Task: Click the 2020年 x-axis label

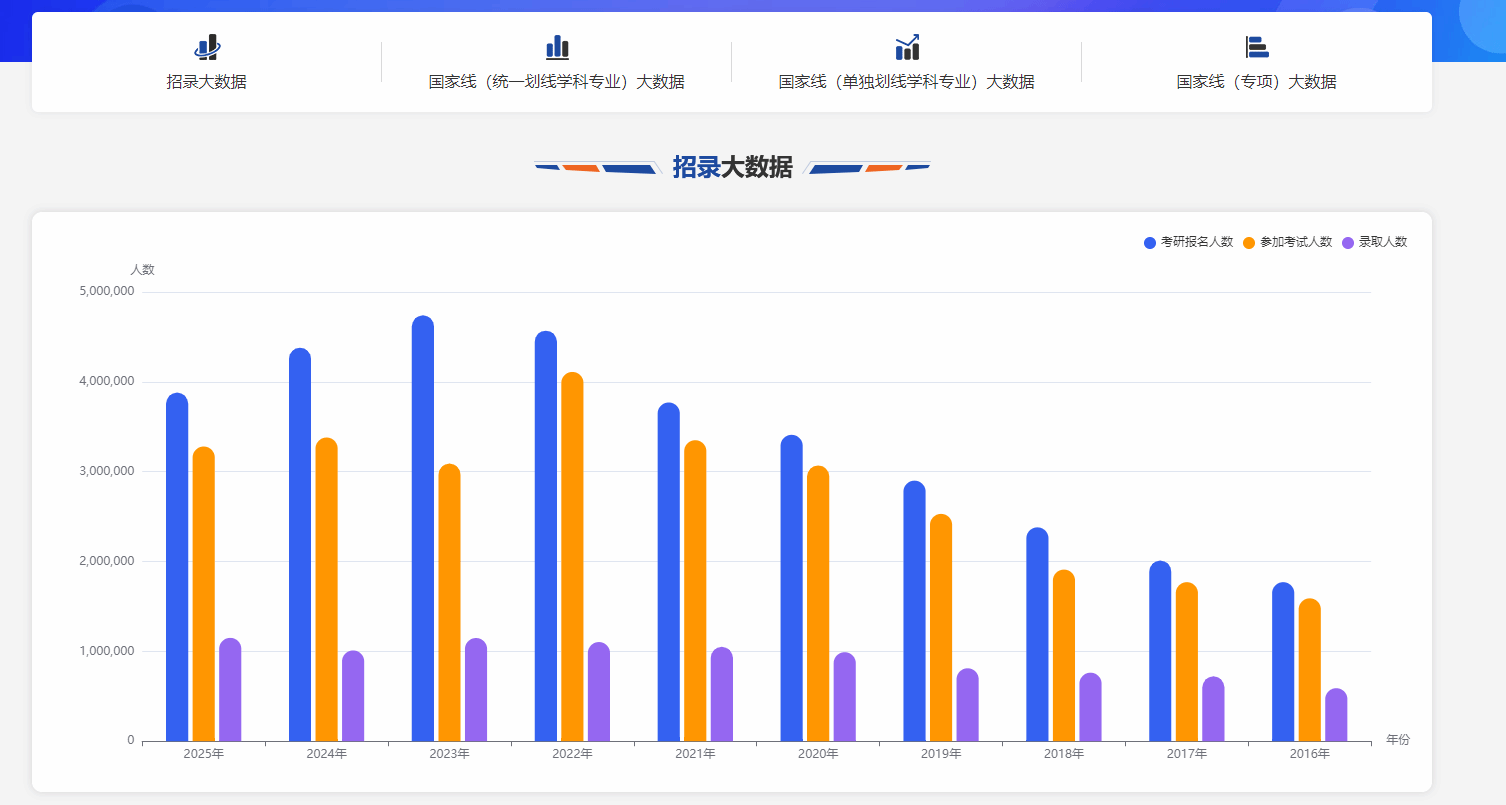Action: (x=818, y=754)
